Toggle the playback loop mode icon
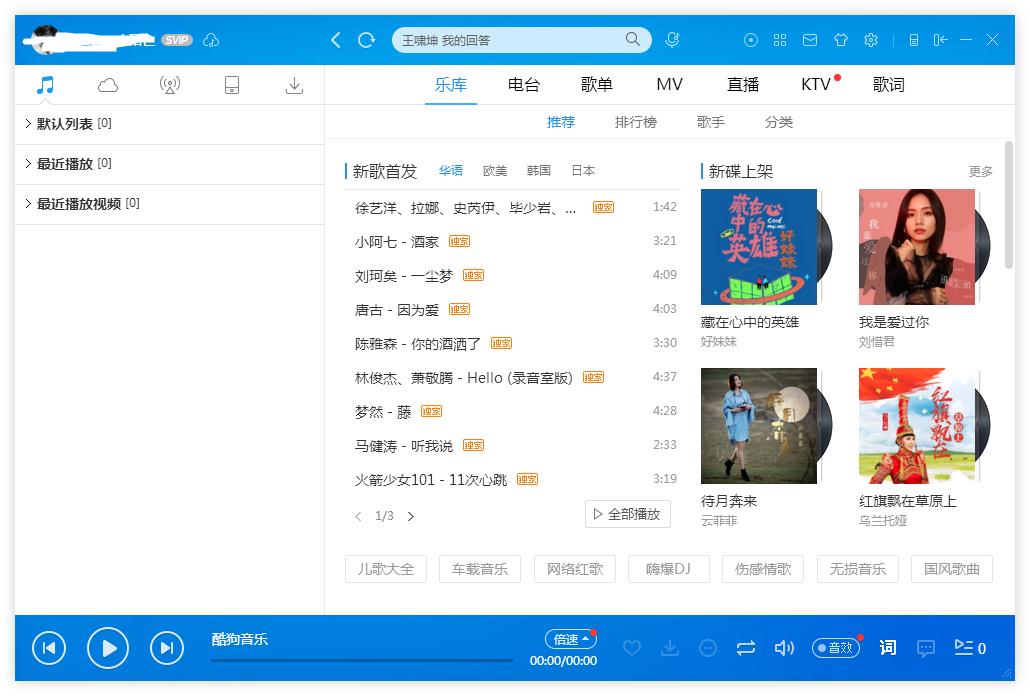 pos(746,648)
